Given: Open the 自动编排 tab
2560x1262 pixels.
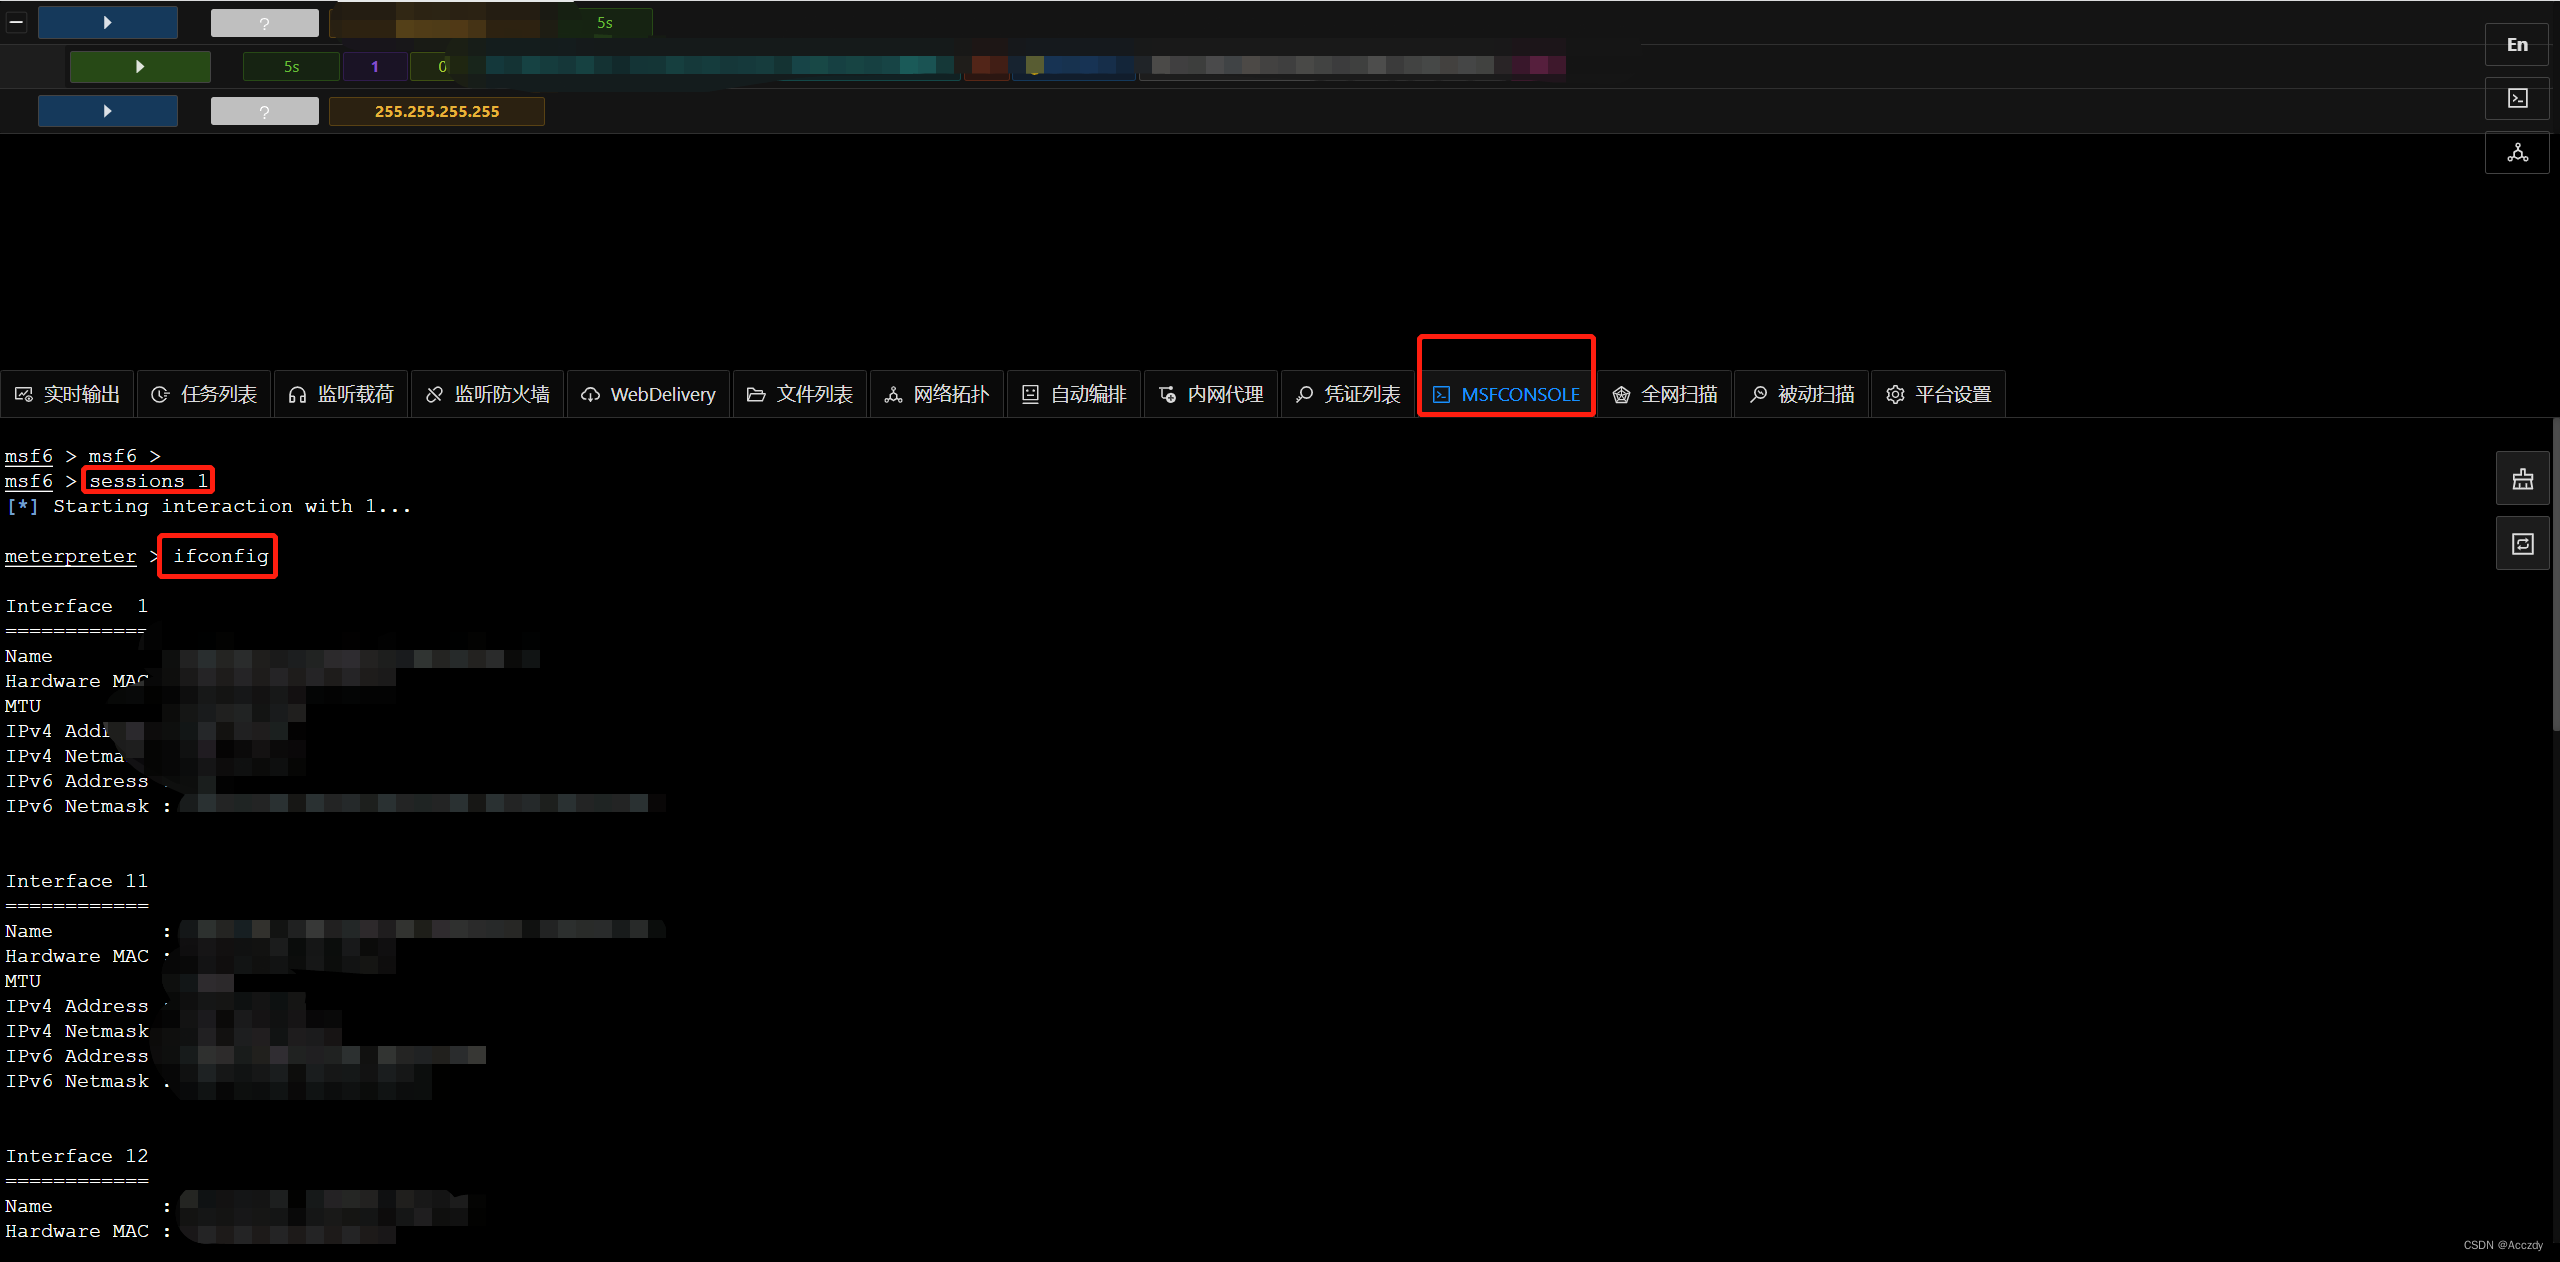Looking at the screenshot, I should 1074,394.
